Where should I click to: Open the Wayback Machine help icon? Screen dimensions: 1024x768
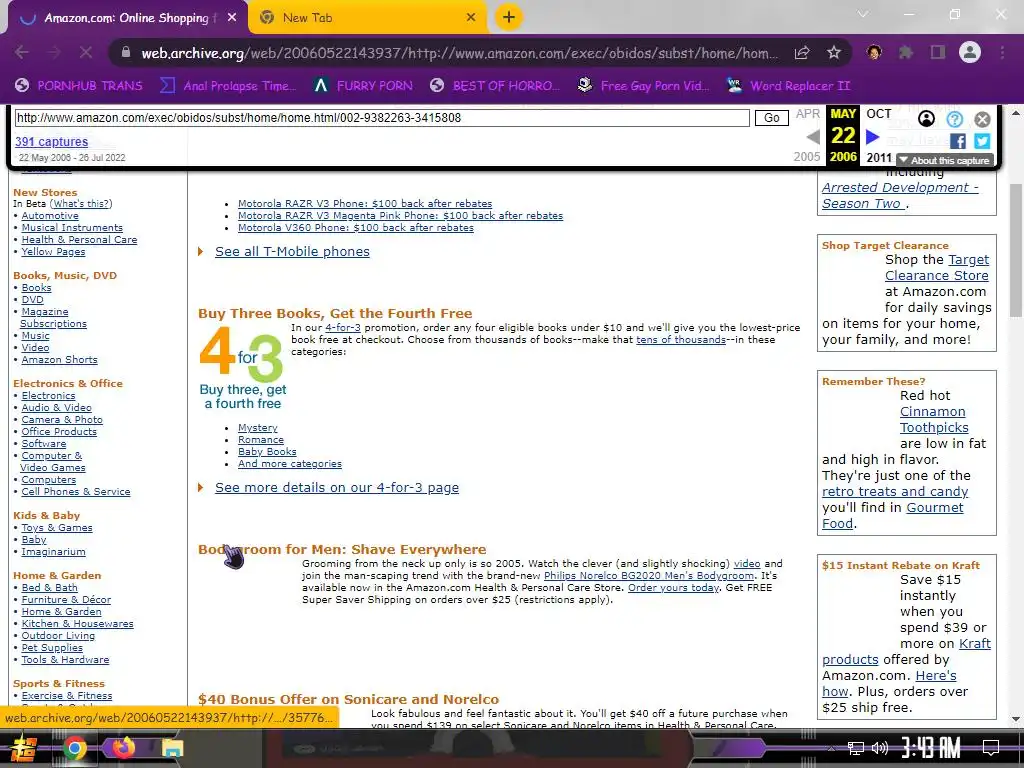coord(955,118)
